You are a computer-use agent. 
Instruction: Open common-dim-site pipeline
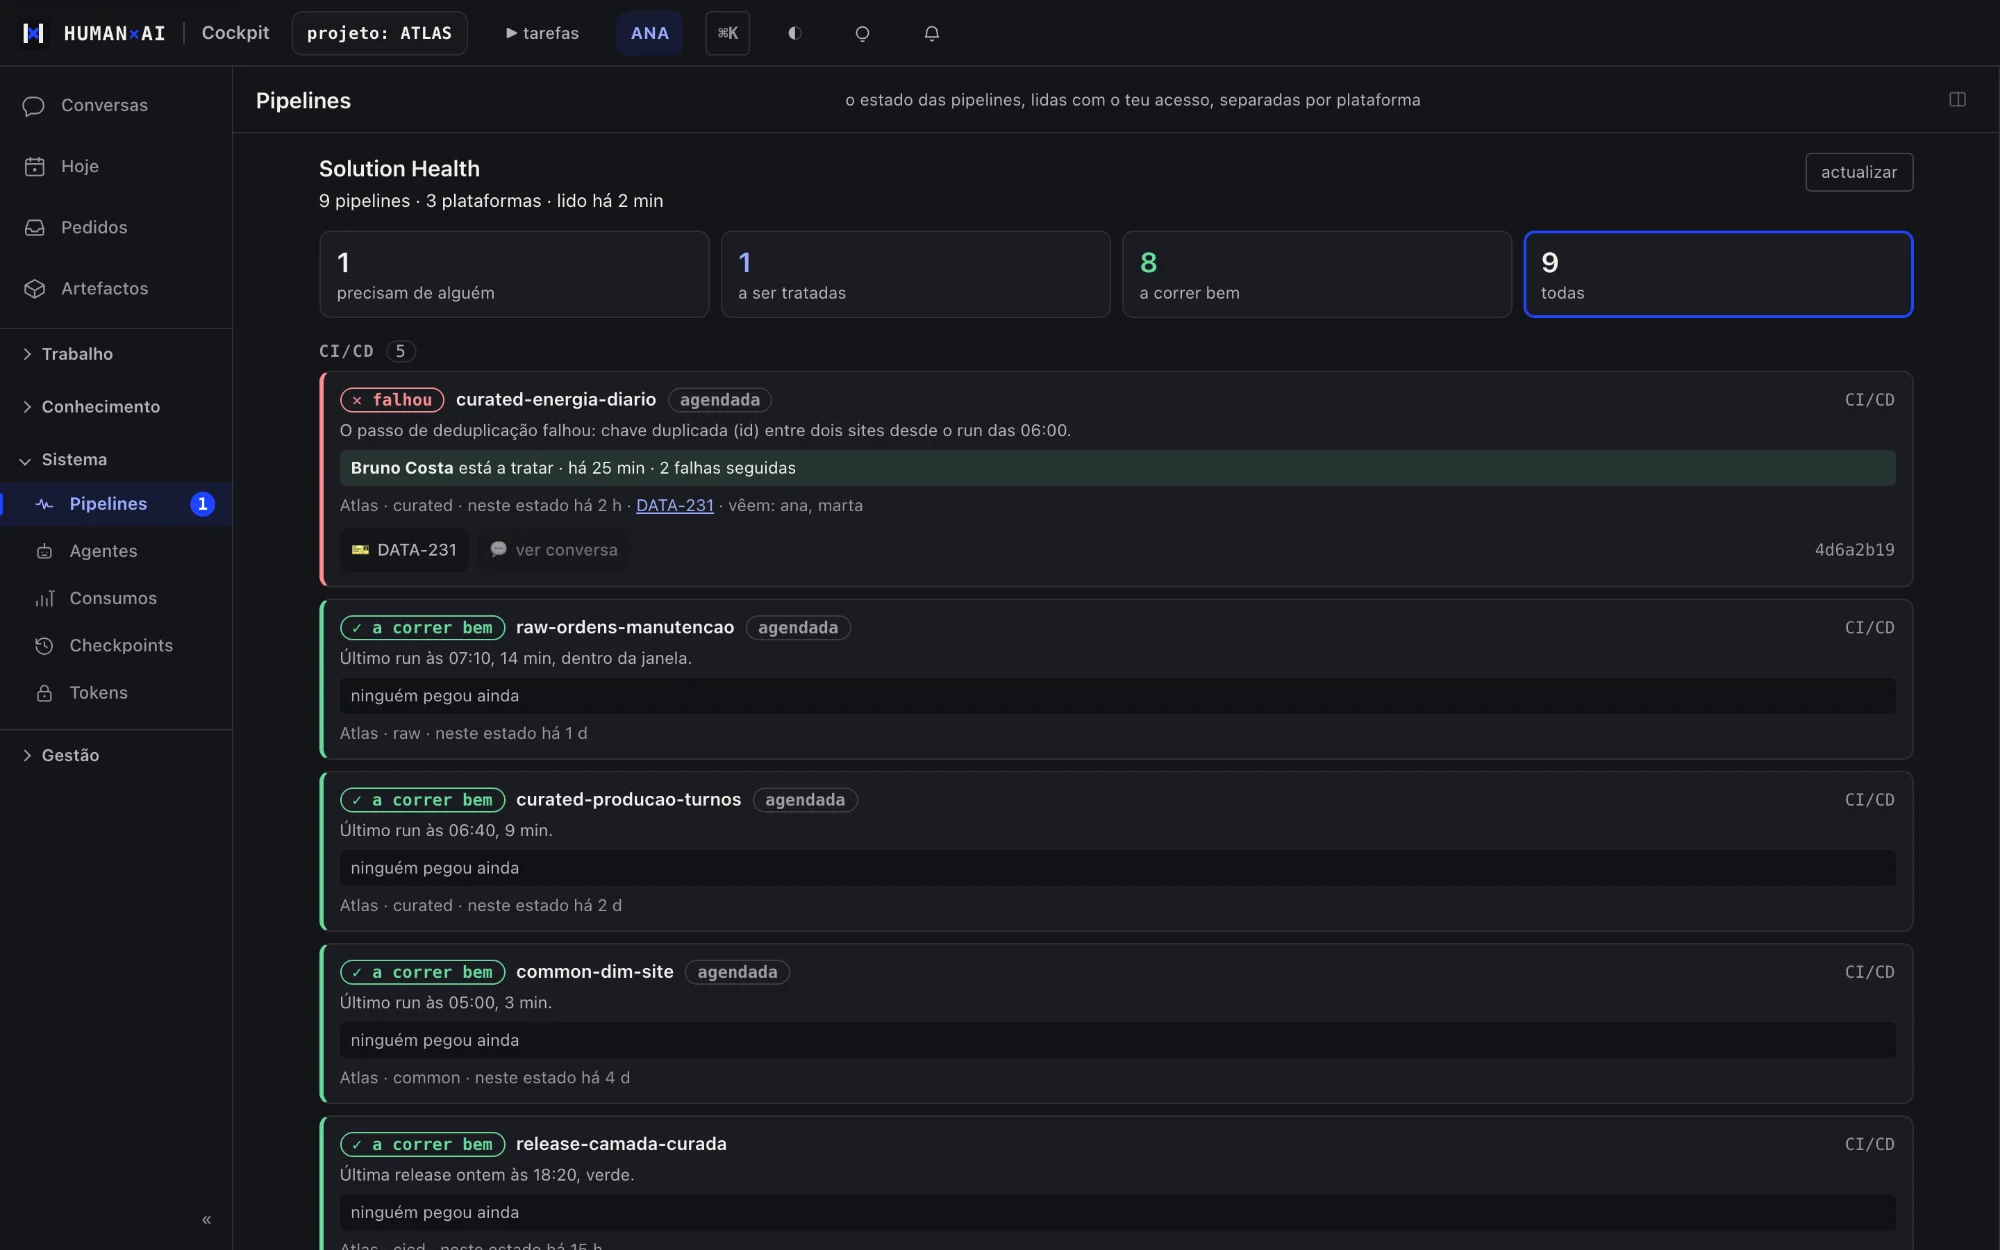[595, 972]
